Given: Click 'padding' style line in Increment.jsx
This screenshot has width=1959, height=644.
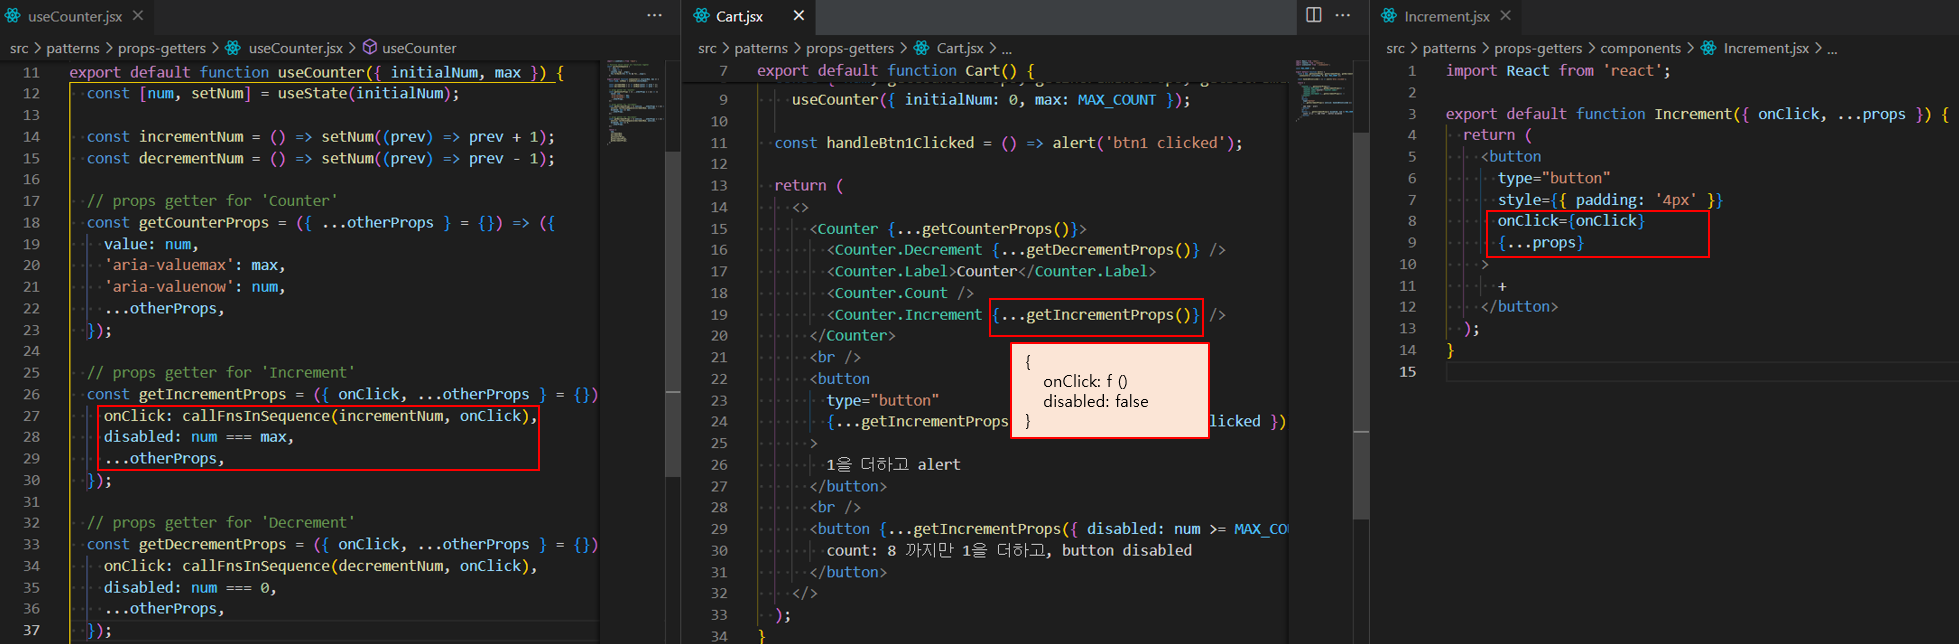Looking at the screenshot, I should click(1610, 200).
